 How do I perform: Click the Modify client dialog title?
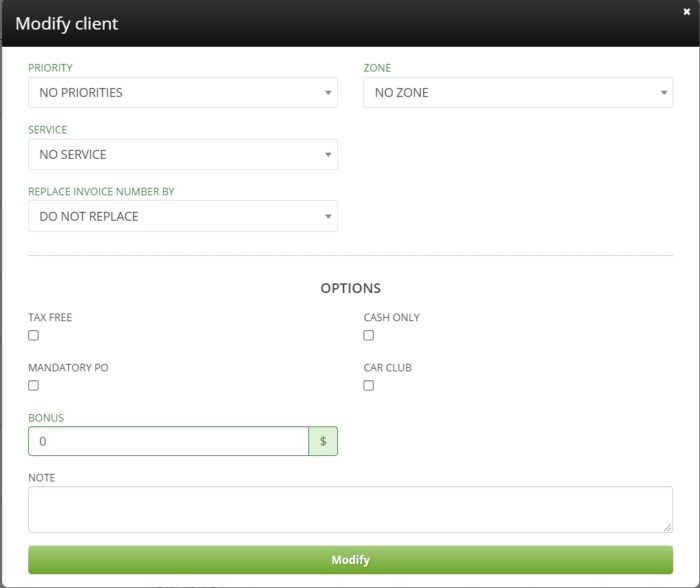[67, 23]
